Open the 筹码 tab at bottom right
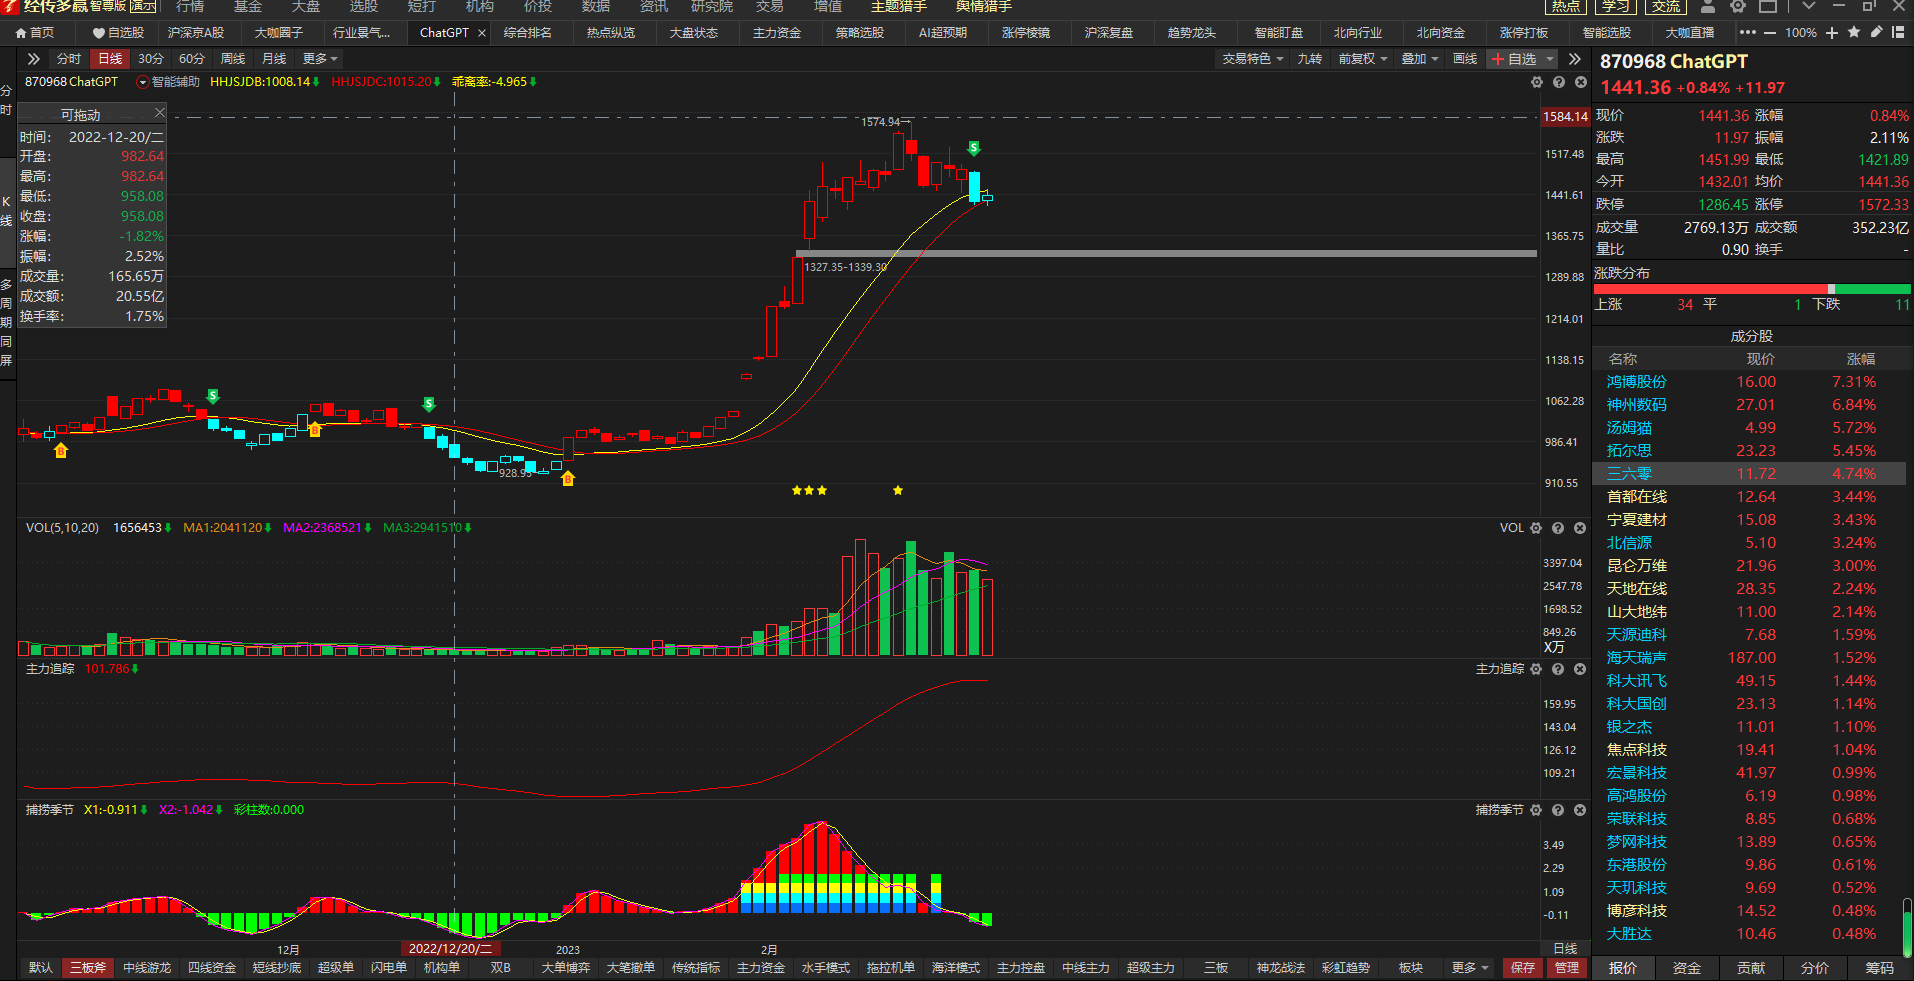The width and height of the screenshot is (1914, 981). coord(1880,967)
